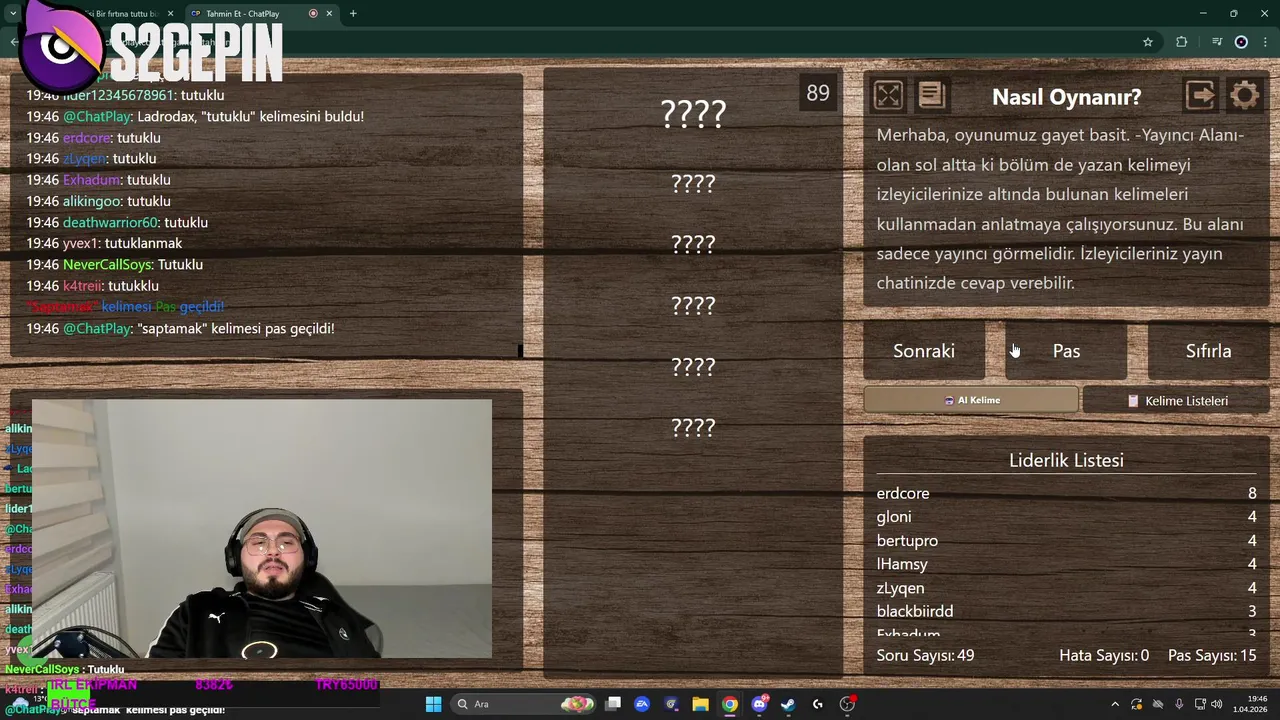Viewport: 1280px width, 720px height.
Task: Click the logout arrow icon near settings
Action: point(1200,95)
